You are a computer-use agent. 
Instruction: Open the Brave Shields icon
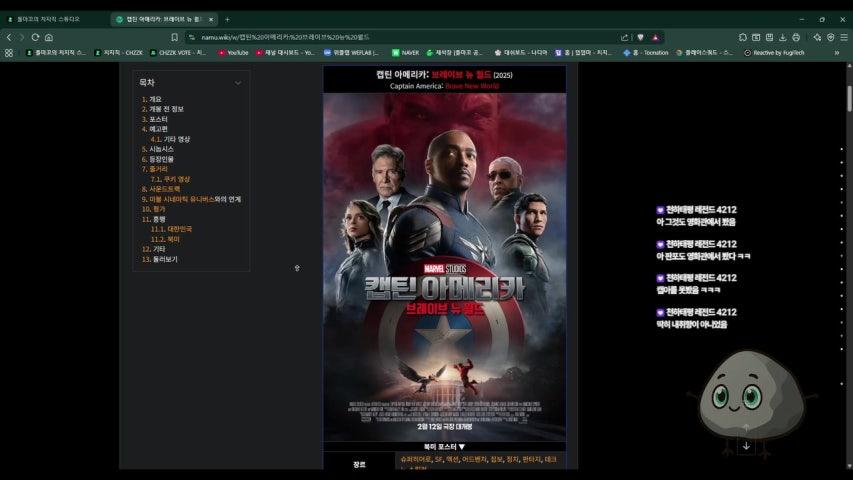click(x=640, y=38)
